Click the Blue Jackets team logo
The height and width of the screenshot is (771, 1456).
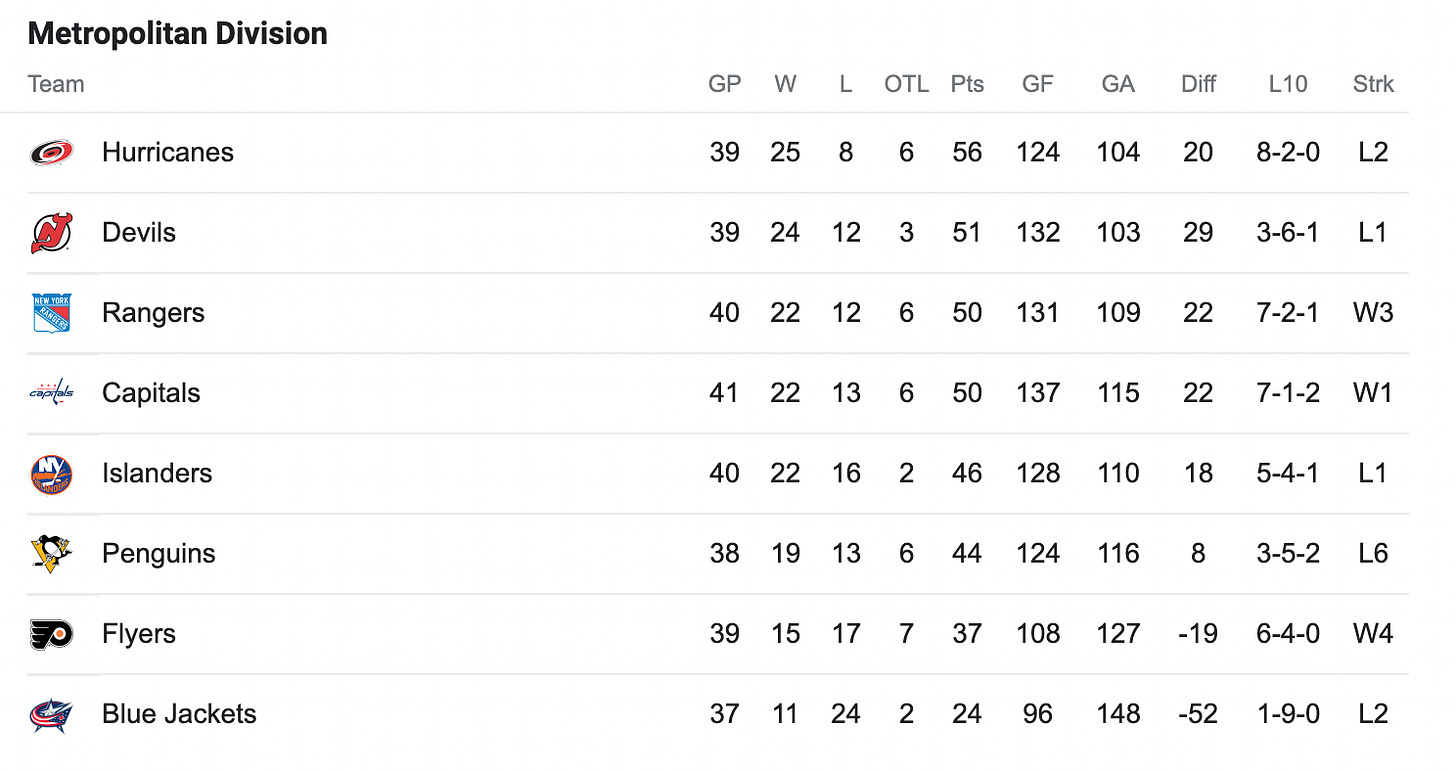point(51,714)
